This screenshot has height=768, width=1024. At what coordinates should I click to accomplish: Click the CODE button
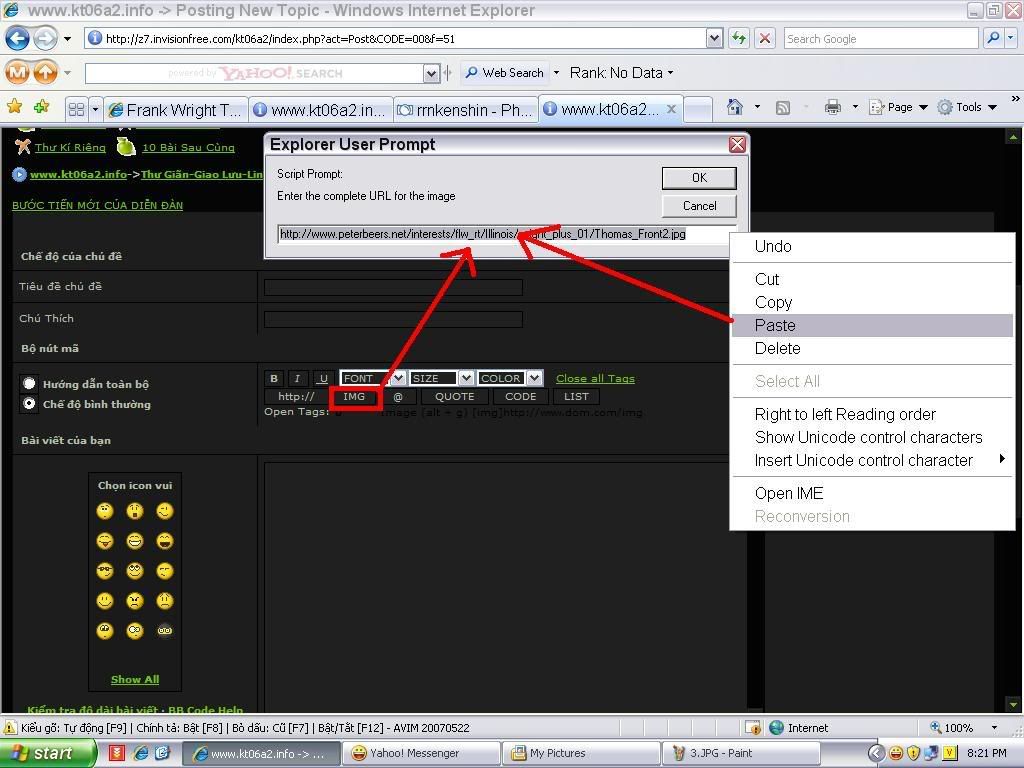520,396
